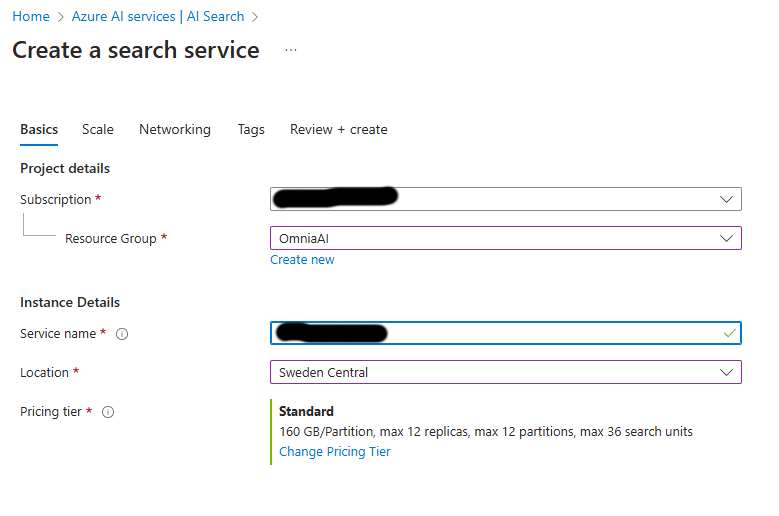Open the ellipsis menu beside the page title
The image size is (779, 516).
point(291,50)
